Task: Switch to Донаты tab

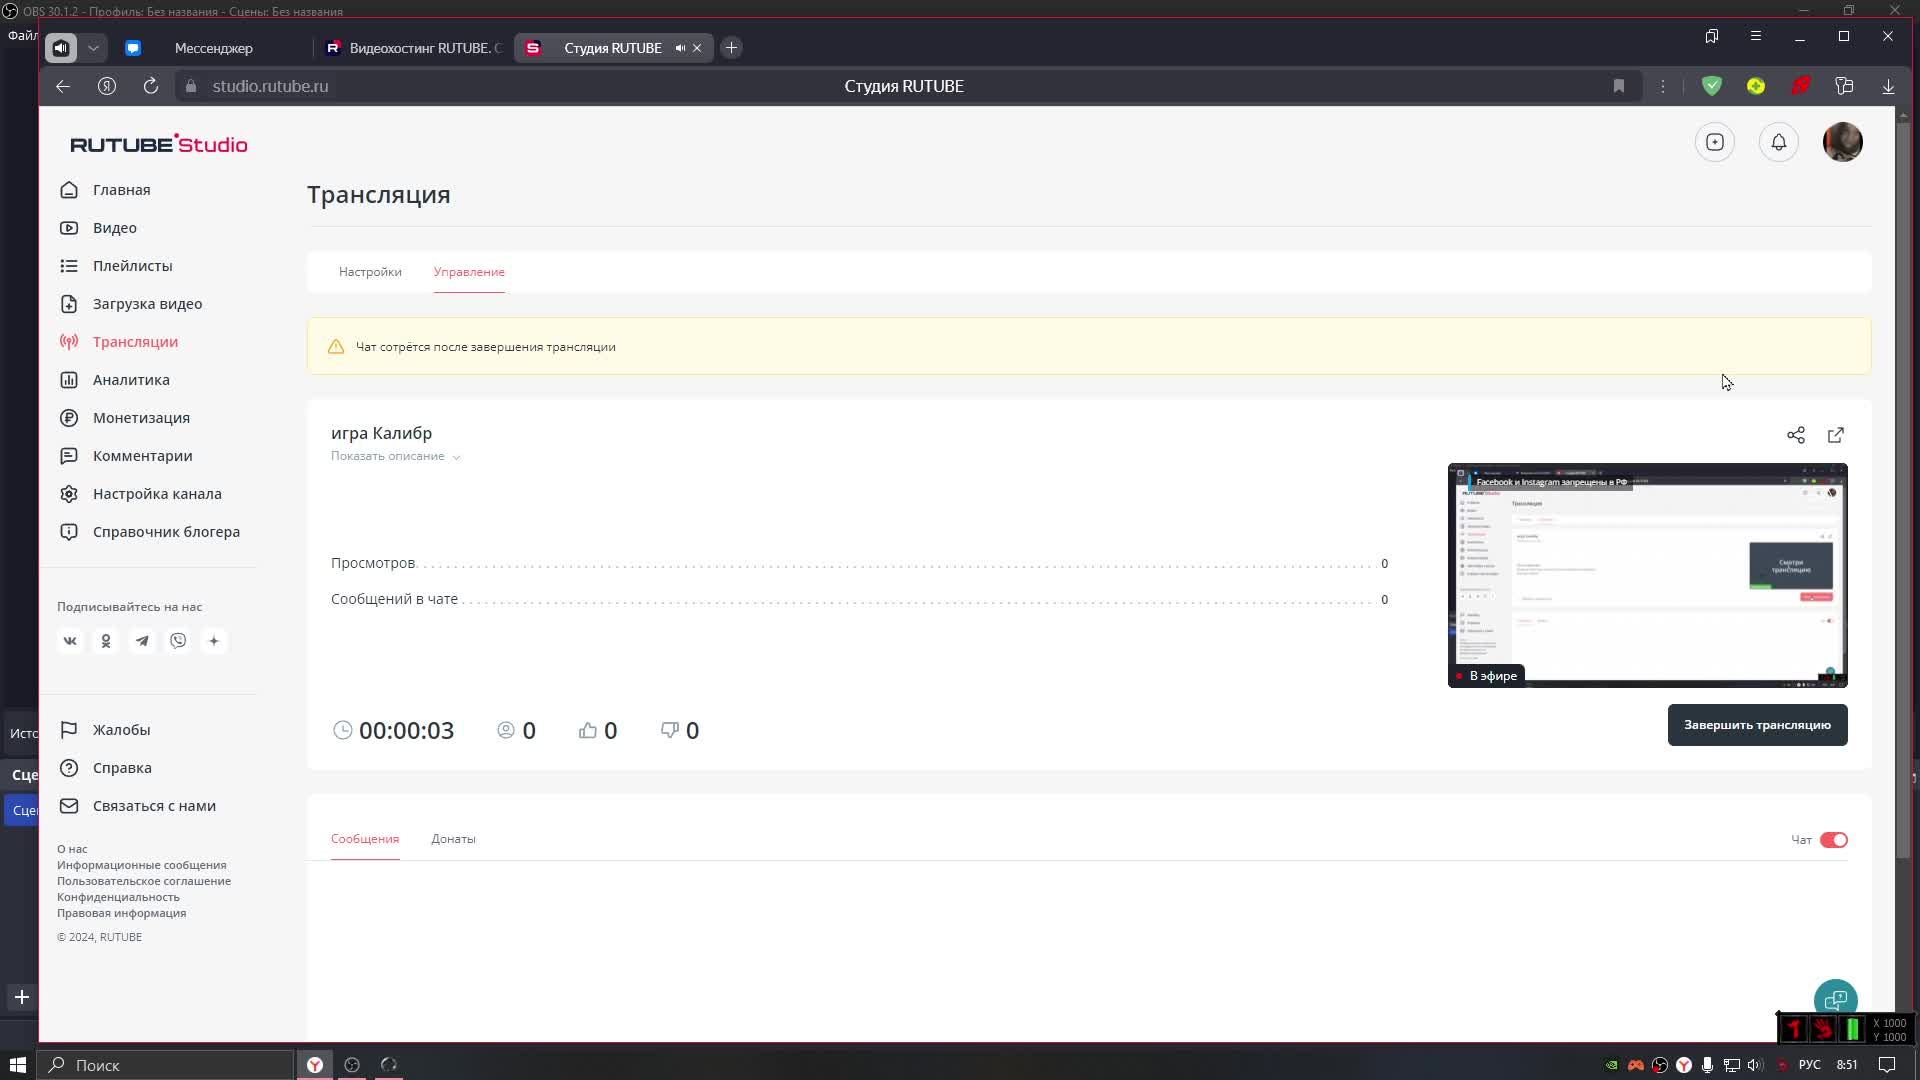Action: 453,839
